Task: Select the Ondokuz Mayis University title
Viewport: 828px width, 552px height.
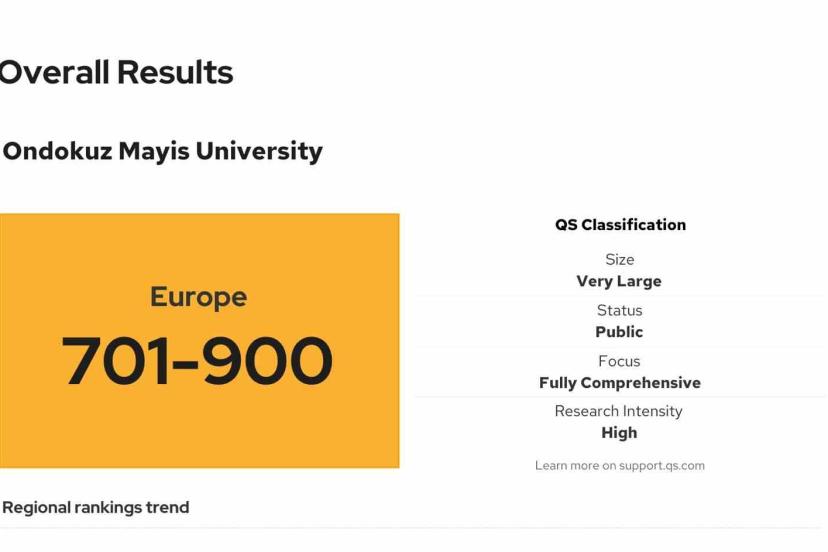Action: (x=162, y=151)
